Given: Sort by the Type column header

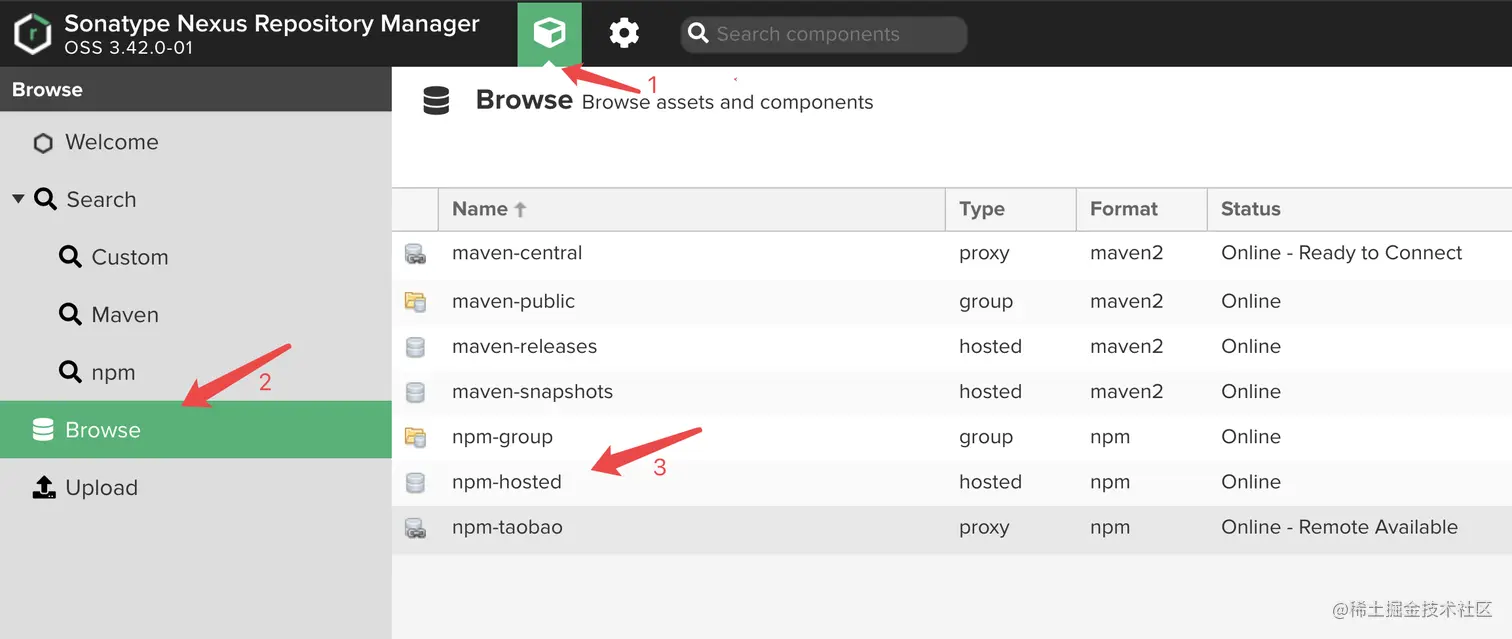Looking at the screenshot, I should (x=1010, y=209).
